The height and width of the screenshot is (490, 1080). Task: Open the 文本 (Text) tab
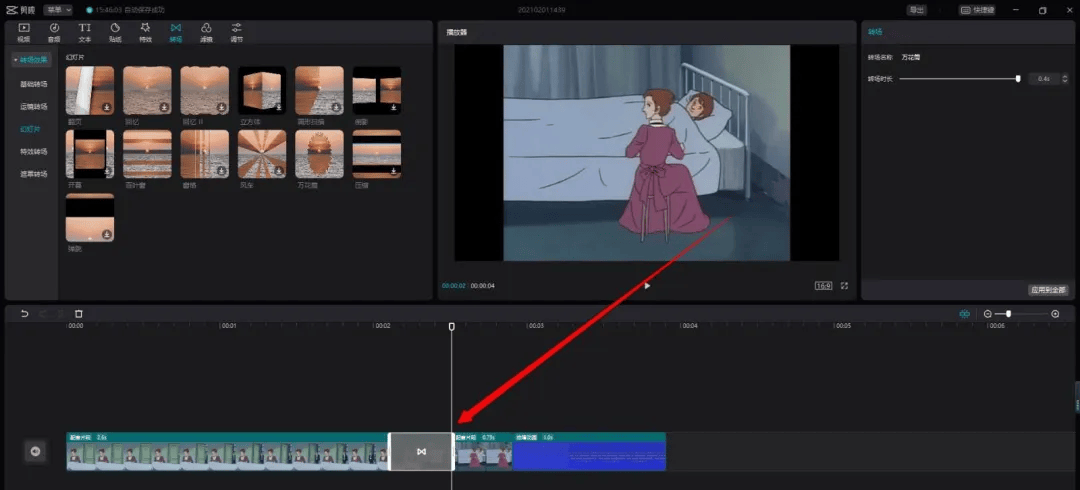point(84,32)
